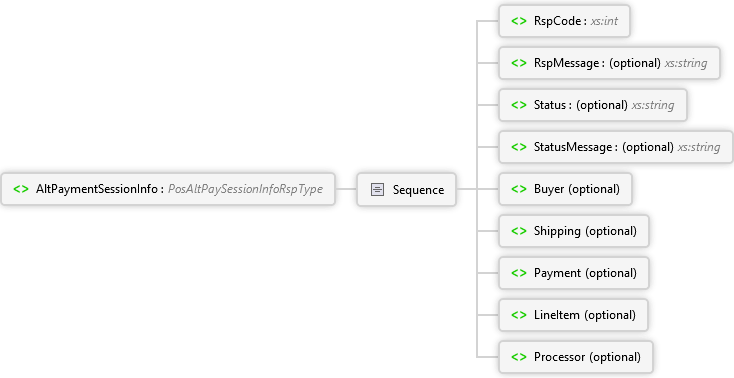Open the PosAltPaySessionInfoRspType type link

[x=245, y=189]
